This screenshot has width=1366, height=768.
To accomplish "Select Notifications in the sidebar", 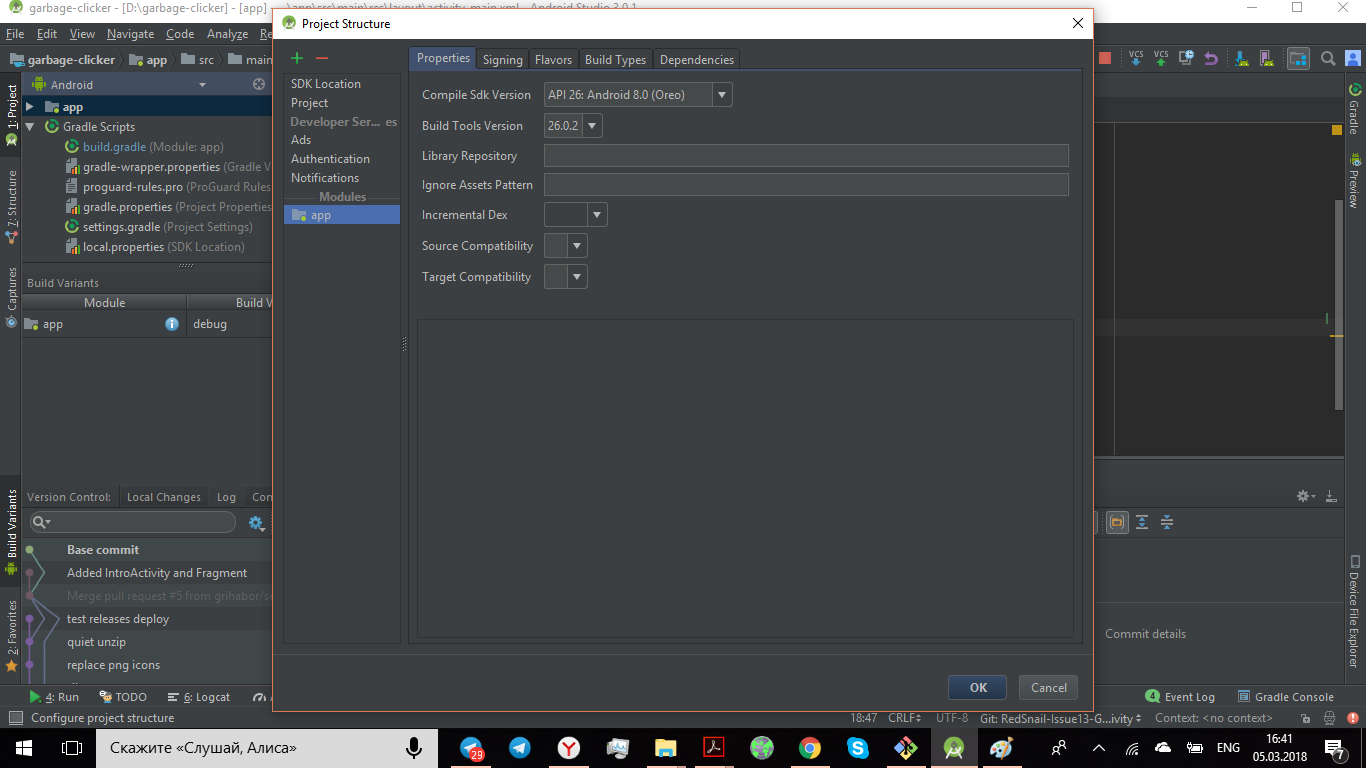I will pos(325,178).
